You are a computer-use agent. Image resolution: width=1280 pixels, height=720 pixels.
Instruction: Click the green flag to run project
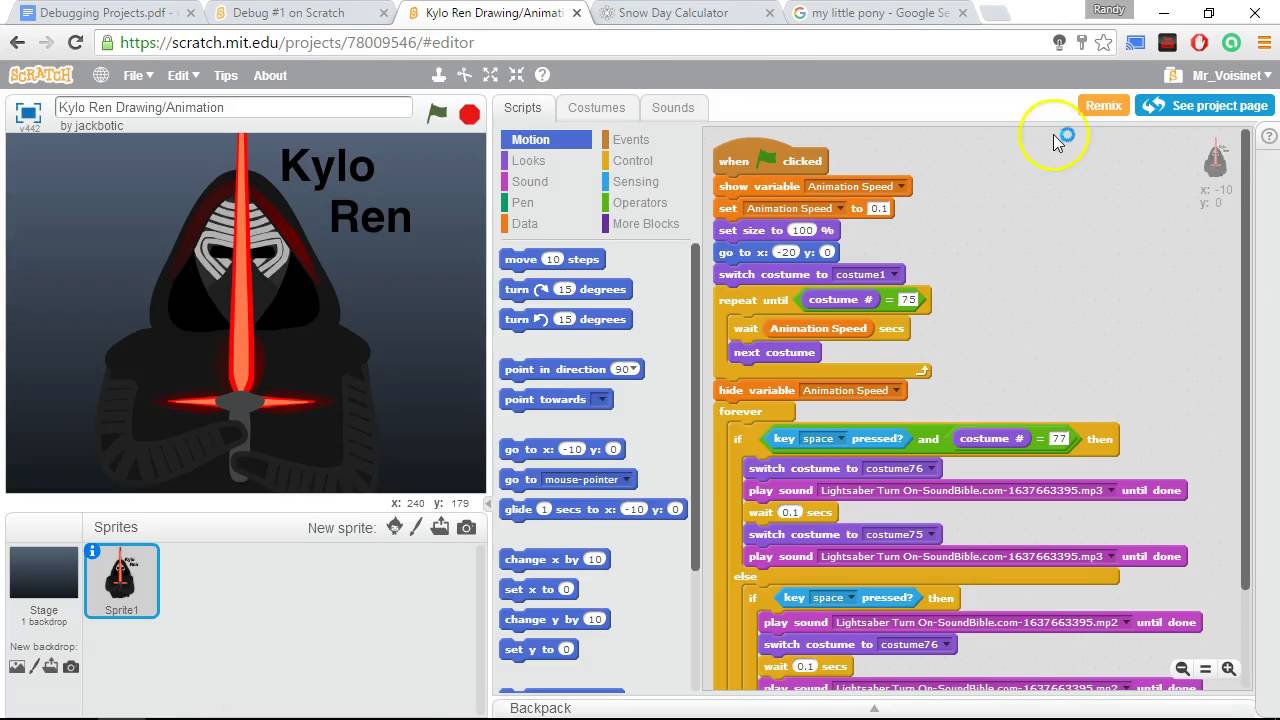click(437, 113)
